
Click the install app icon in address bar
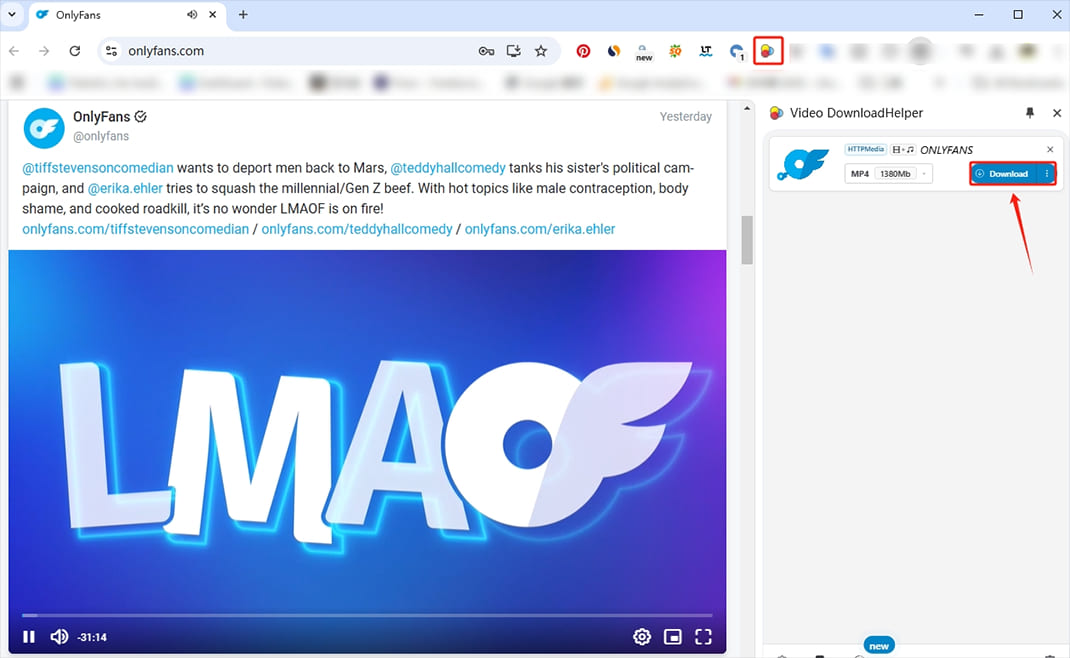tap(514, 51)
